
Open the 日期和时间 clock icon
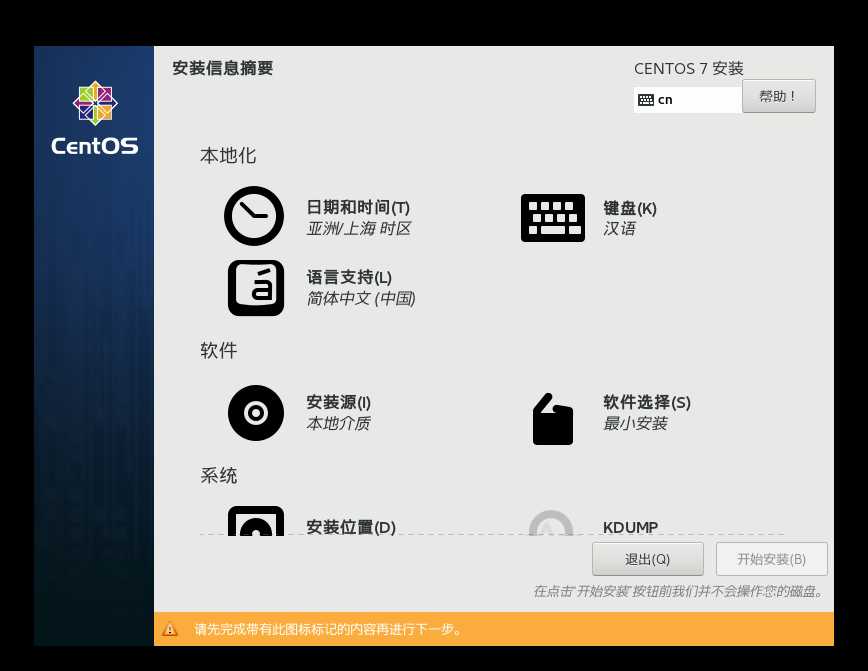point(253,215)
